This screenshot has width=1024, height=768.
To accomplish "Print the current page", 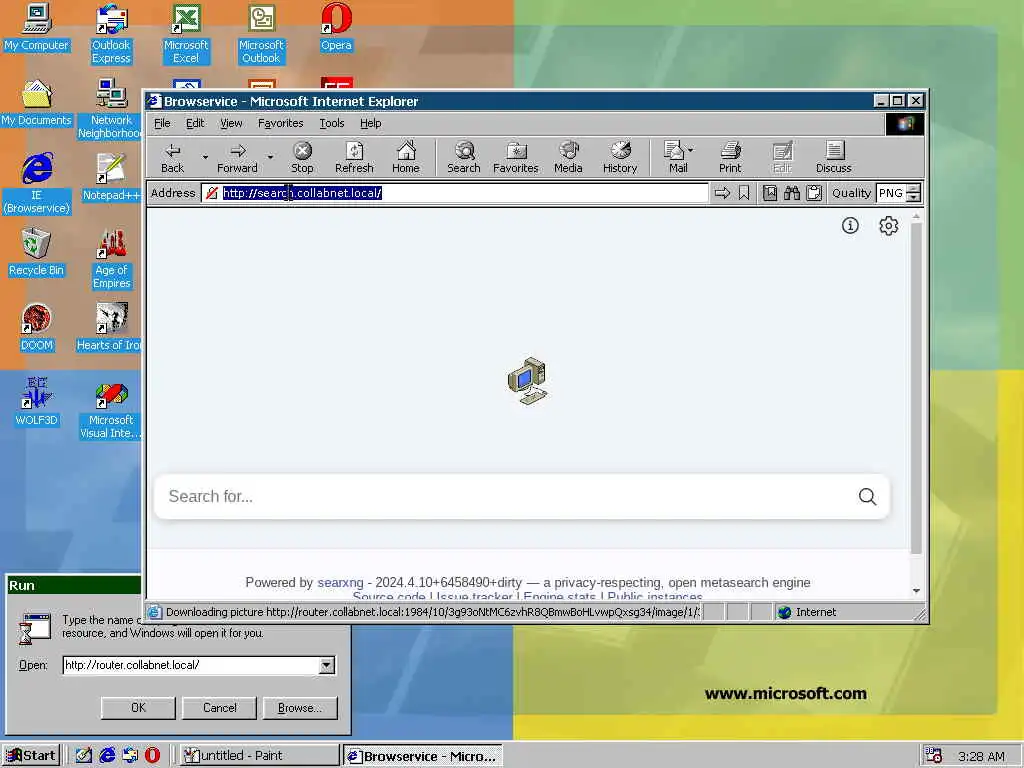I will pos(730,158).
